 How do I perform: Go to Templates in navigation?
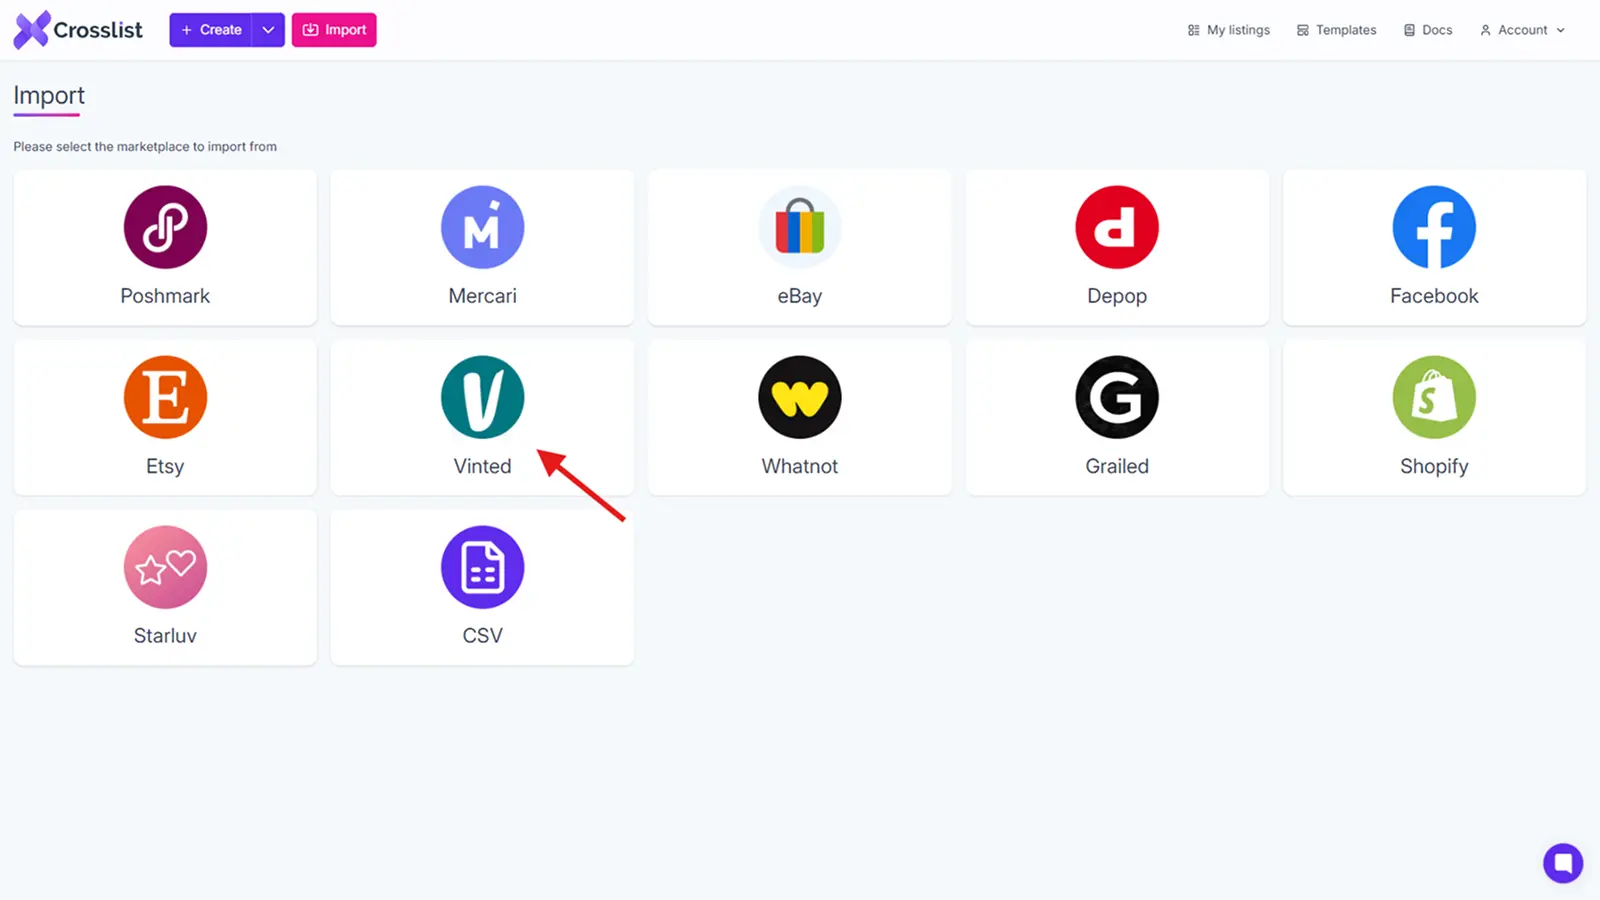1336,30
